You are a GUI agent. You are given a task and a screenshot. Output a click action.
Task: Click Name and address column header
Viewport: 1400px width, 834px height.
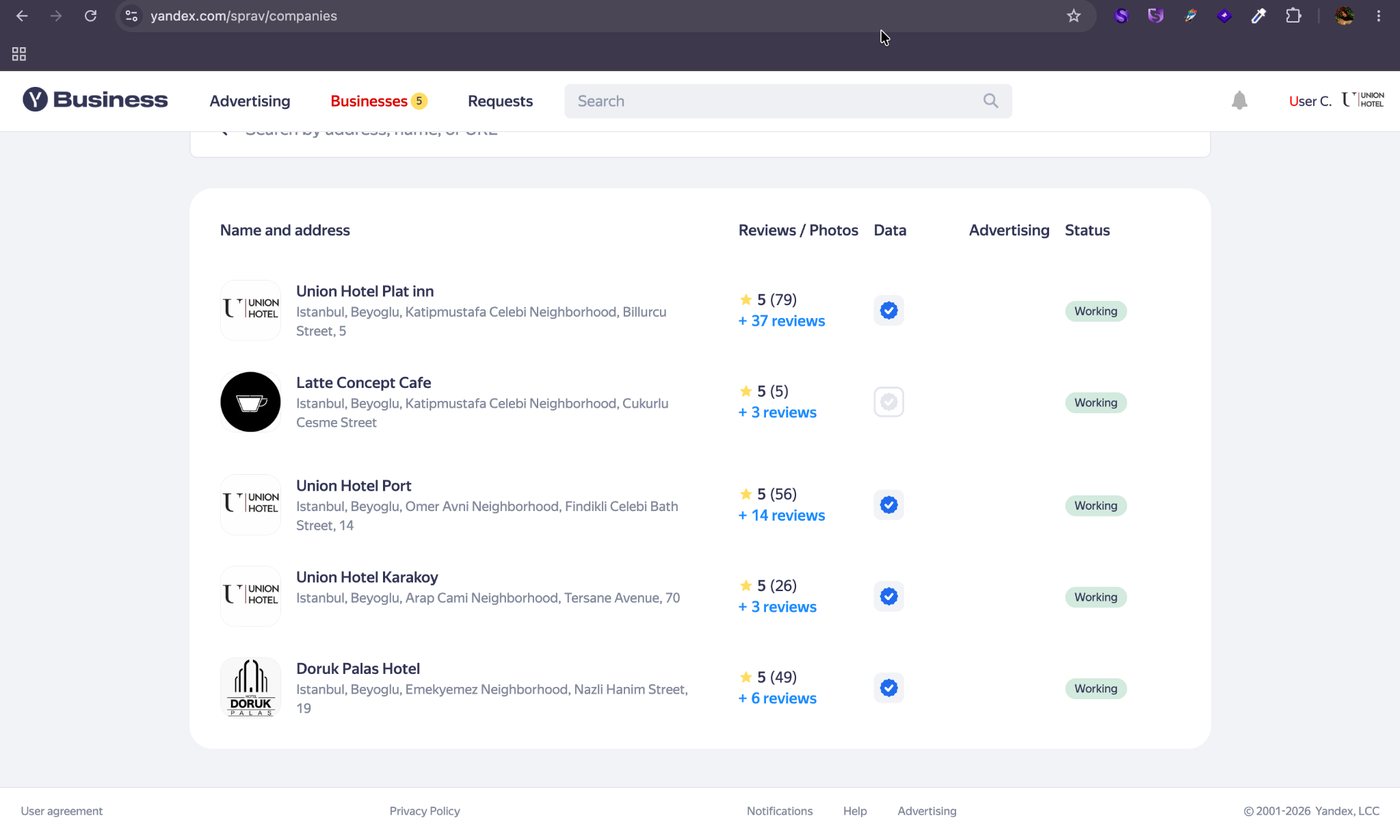[285, 230]
